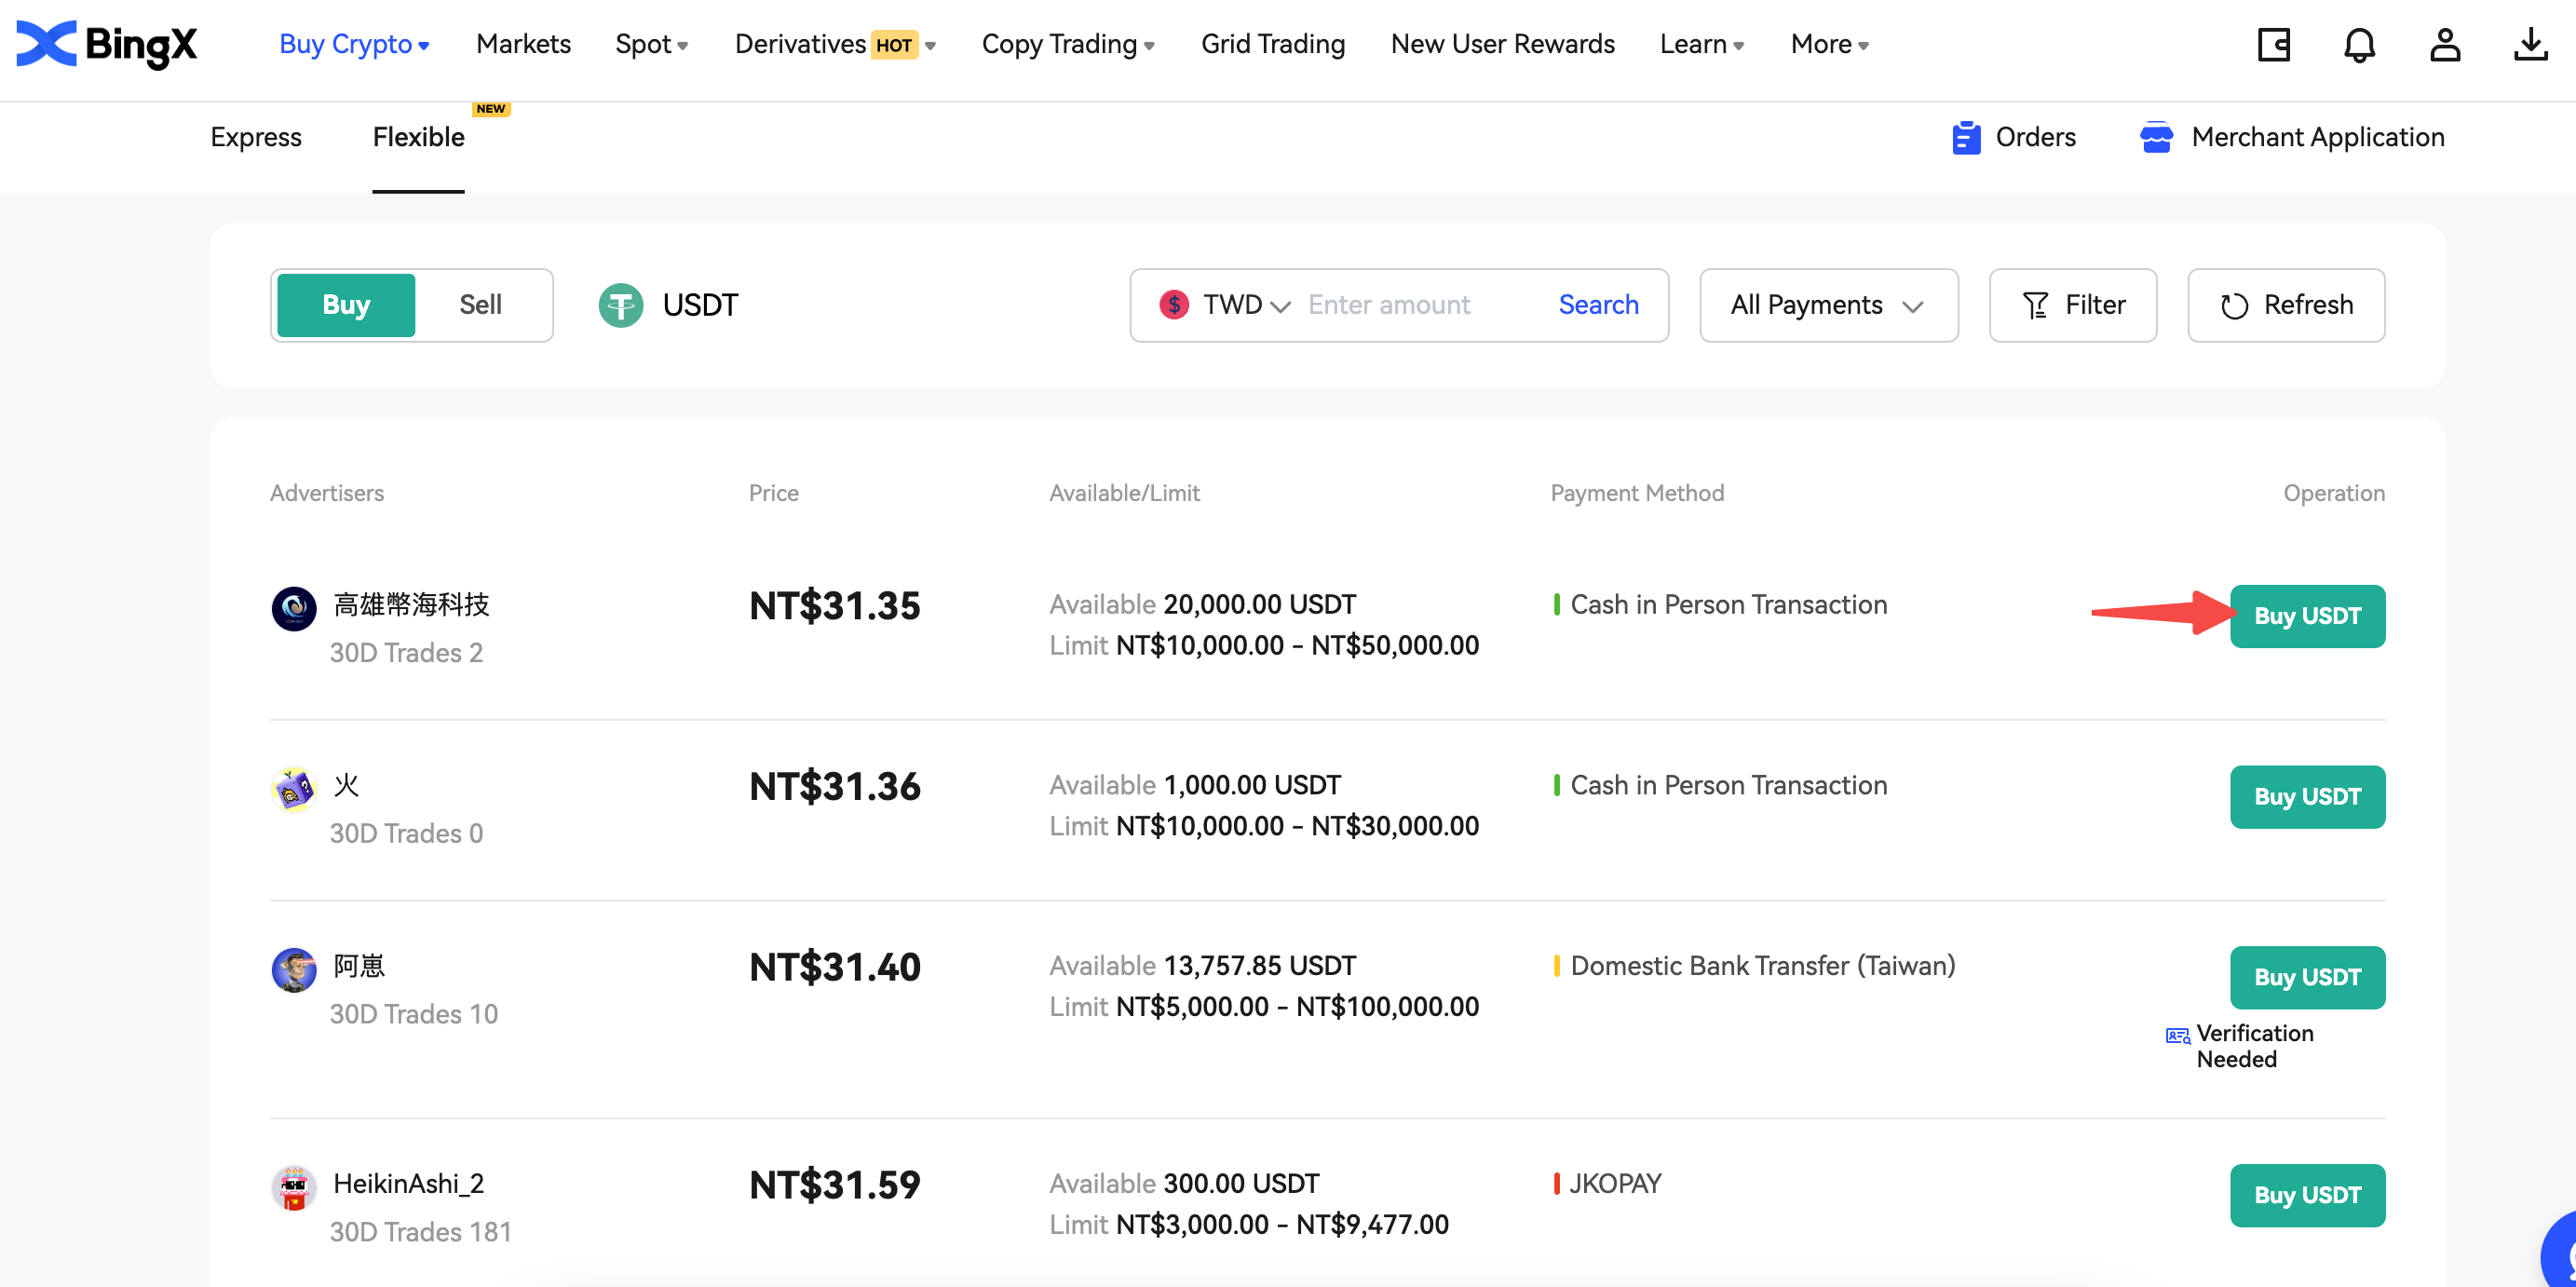Screen dimensions: 2576x1287
Task: Click the download app icon
Action: pyautogui.click(x=2530, y=45)
